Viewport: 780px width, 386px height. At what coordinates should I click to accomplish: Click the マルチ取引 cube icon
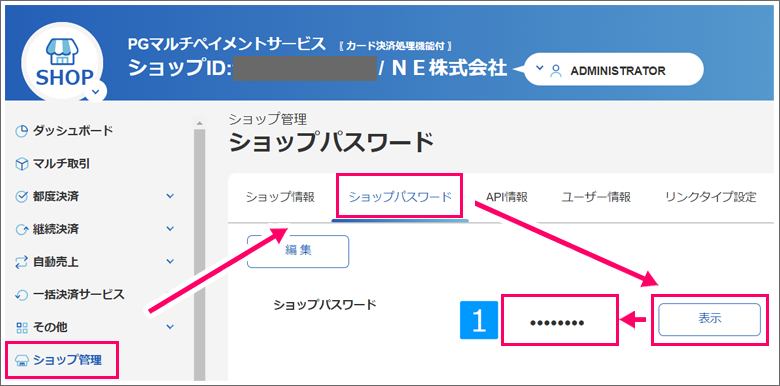click(x=21, y=164)
